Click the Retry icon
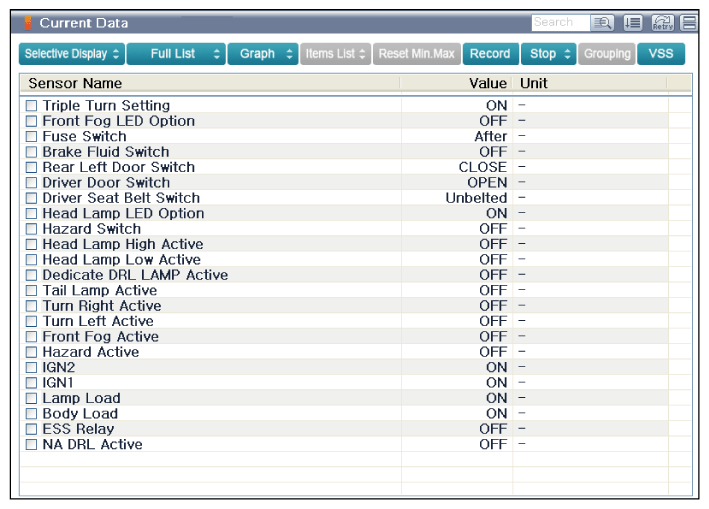709x509 pixels. [x=662, y=23]
